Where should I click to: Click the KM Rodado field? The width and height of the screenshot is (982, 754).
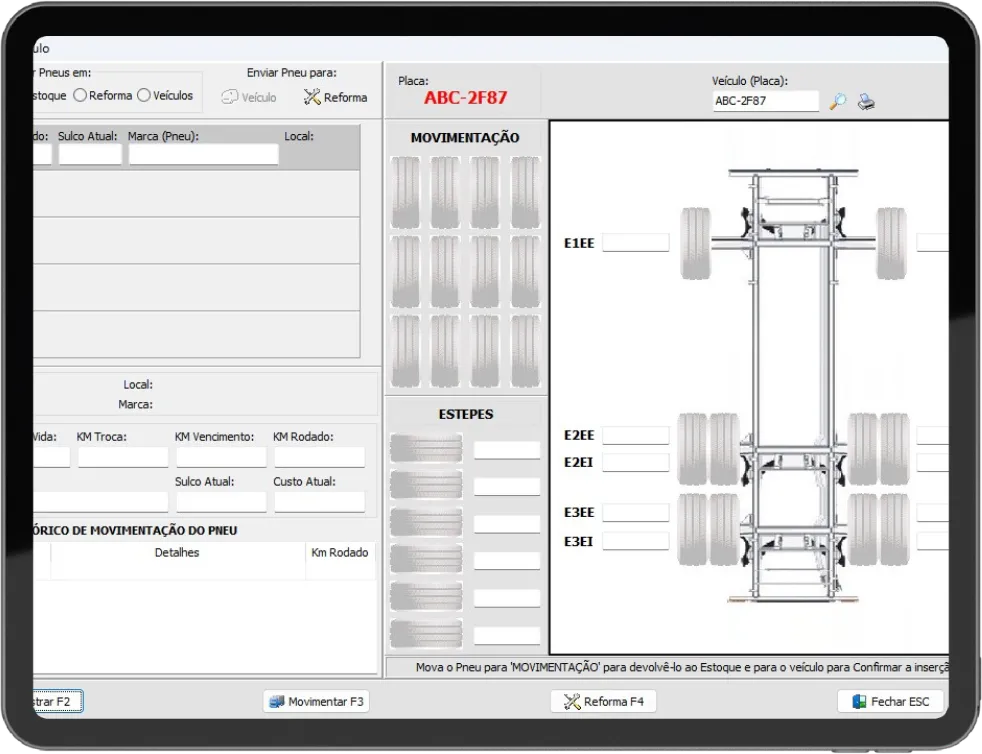pyautogui.click(x=319, y=457)
